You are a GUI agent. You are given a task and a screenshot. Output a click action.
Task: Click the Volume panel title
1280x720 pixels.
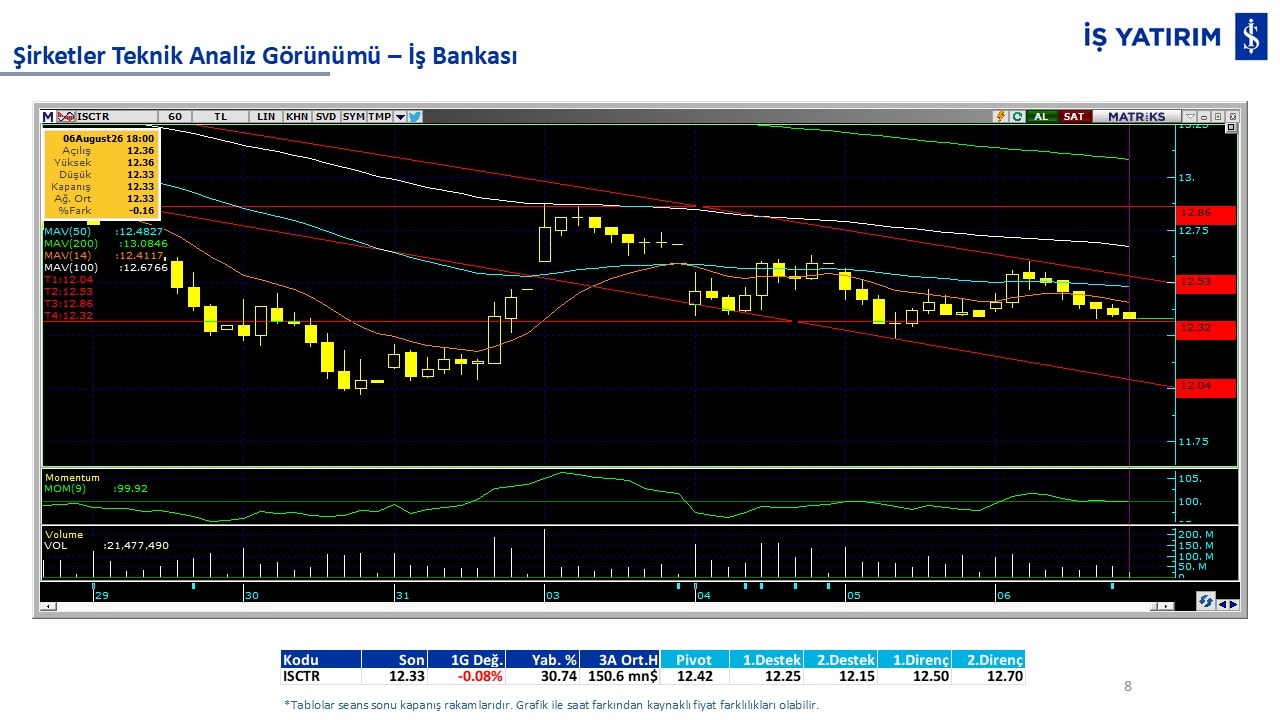coord(64,535)
